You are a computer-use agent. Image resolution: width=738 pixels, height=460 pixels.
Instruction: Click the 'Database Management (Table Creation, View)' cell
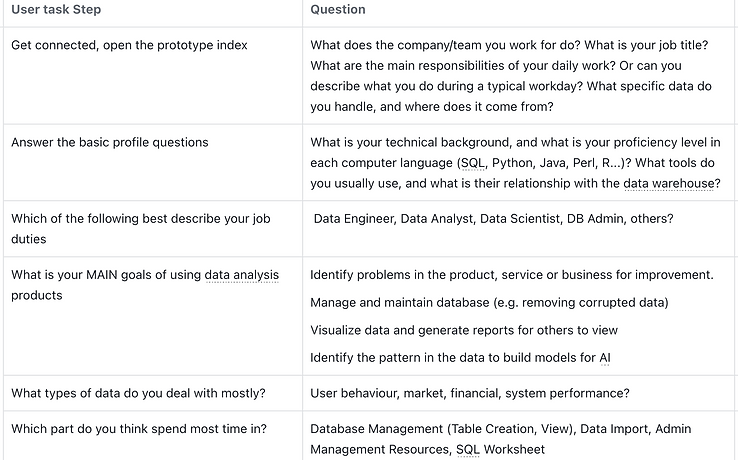(520, 436)
